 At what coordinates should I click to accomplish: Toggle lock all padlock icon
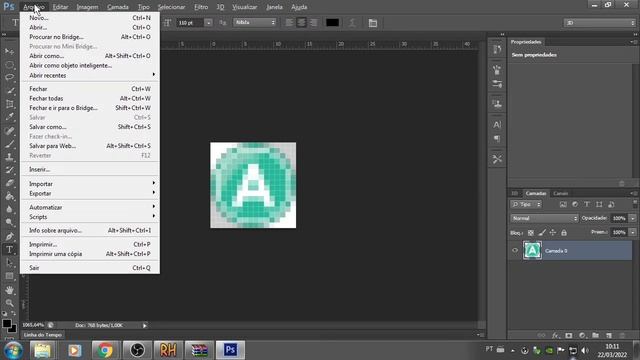564,233
